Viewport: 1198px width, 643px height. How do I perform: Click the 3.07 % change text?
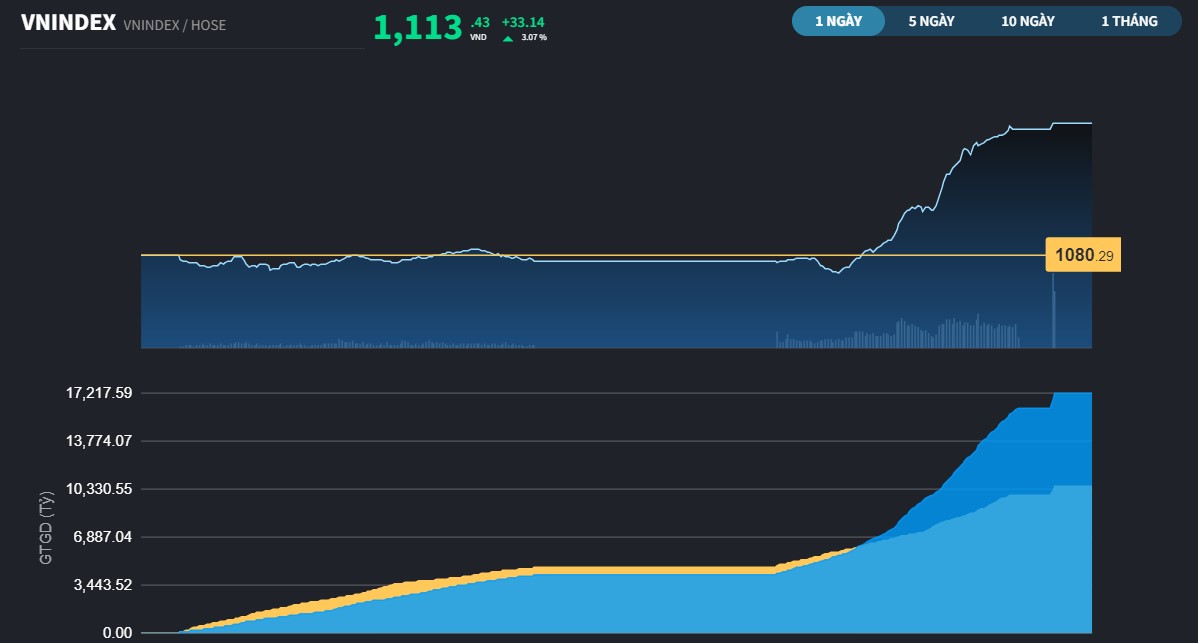point(534,37)
